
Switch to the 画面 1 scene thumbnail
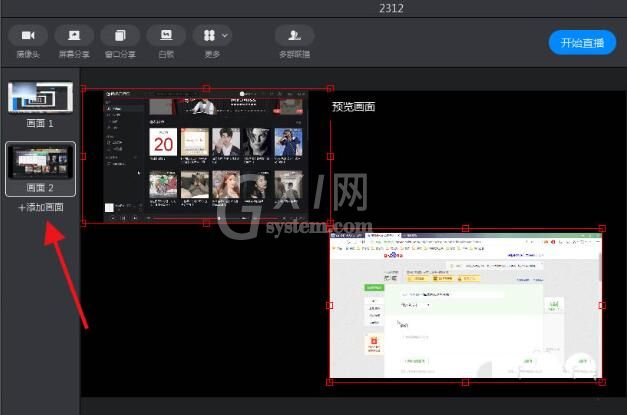pos(40,97)
